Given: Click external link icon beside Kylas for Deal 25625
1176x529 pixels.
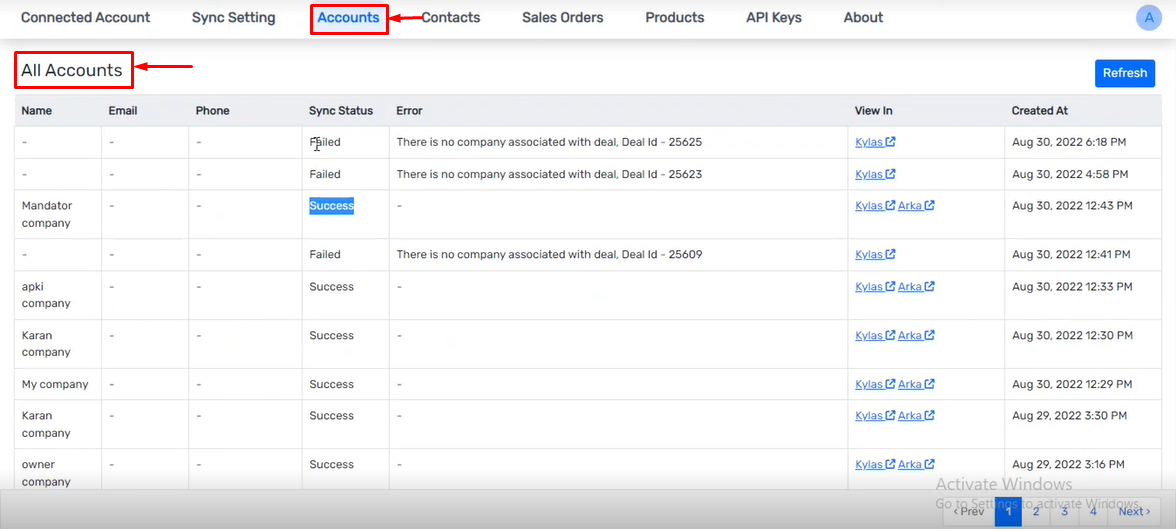Looking at the screenshot, I should click(890, 142).
